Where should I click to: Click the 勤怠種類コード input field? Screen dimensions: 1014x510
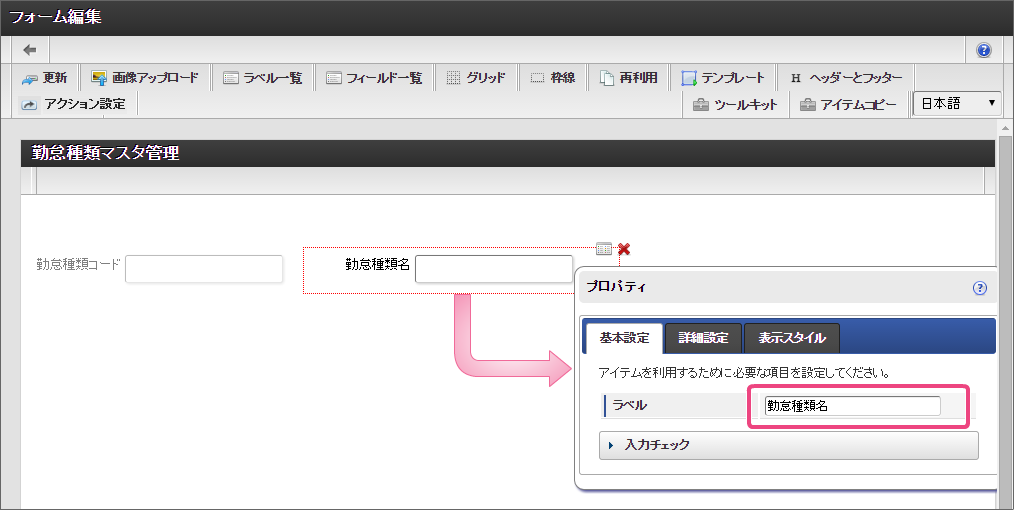[x=204, y=269]
